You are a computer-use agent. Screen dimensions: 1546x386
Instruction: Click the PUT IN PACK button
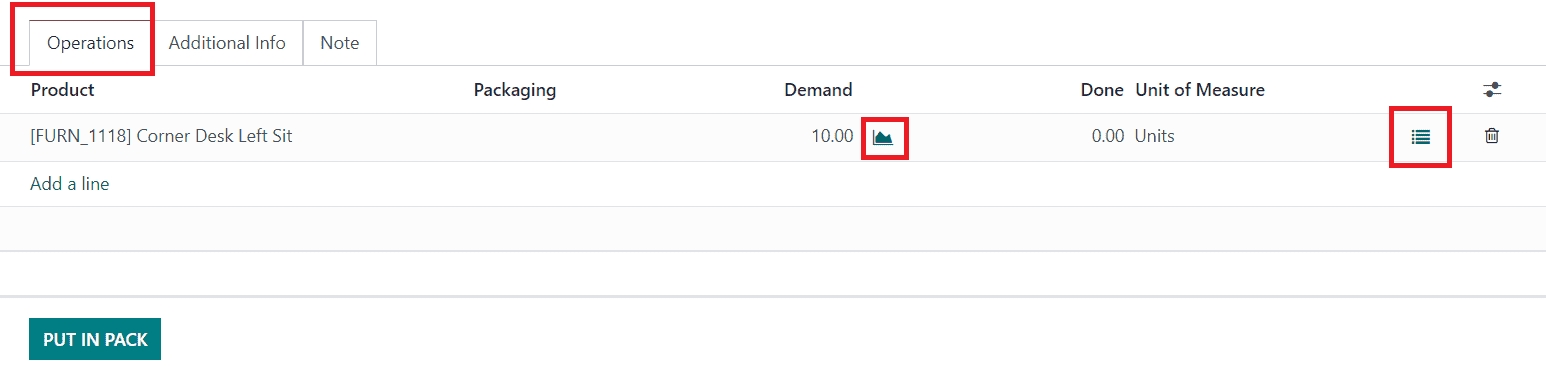[x=95, y=340]
